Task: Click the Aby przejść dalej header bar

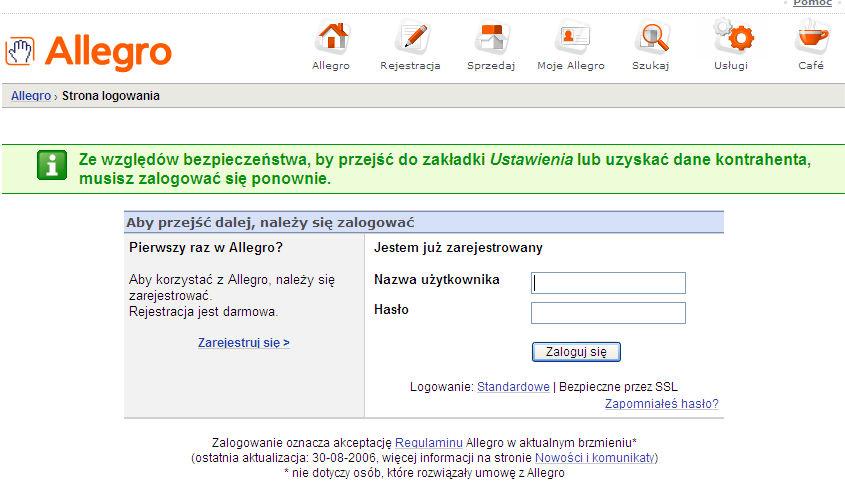Action: pos(424,222)
